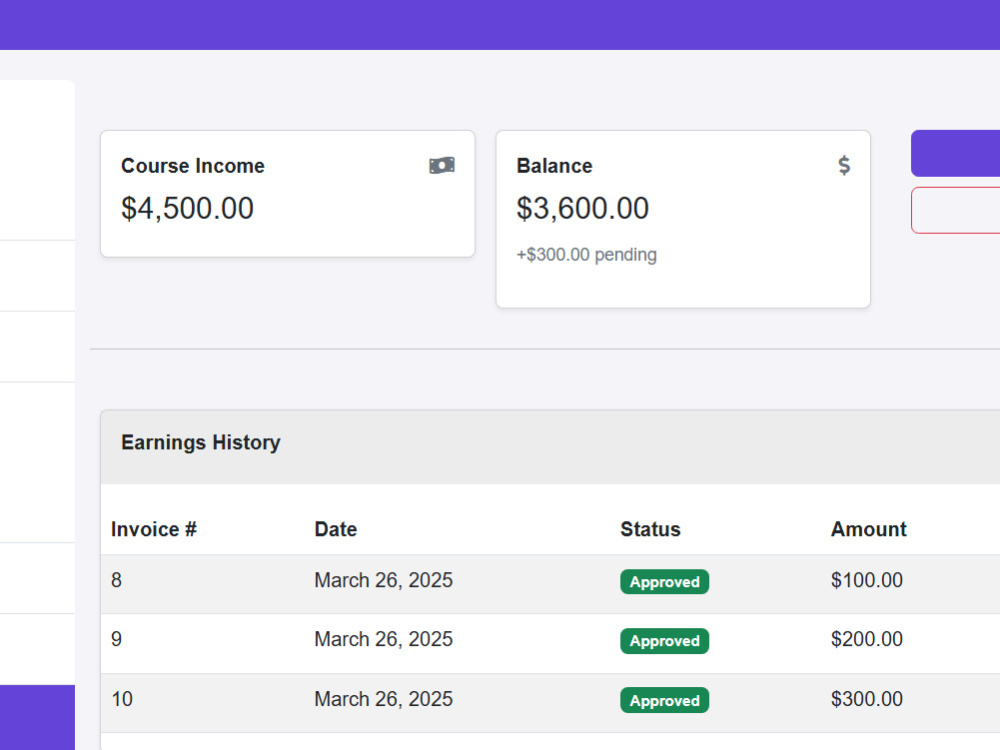Click the Approved badge for invoice 10
Viewport: 1000px width, 750px height.
pyautogui.click(x=665, y=700)
